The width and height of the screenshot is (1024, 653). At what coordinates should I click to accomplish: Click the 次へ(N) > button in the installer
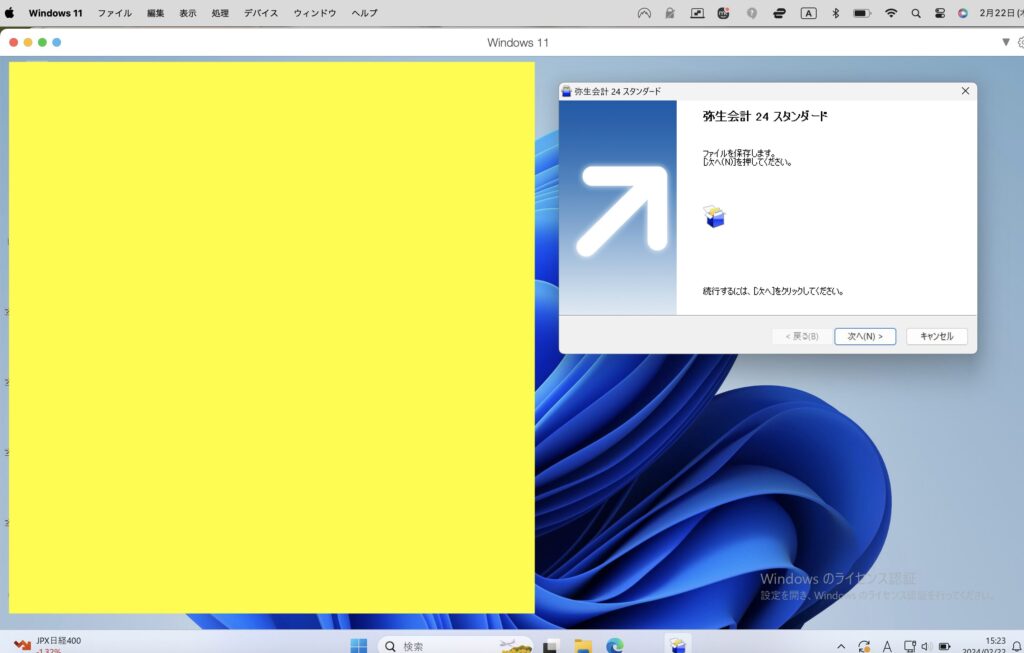865,336
